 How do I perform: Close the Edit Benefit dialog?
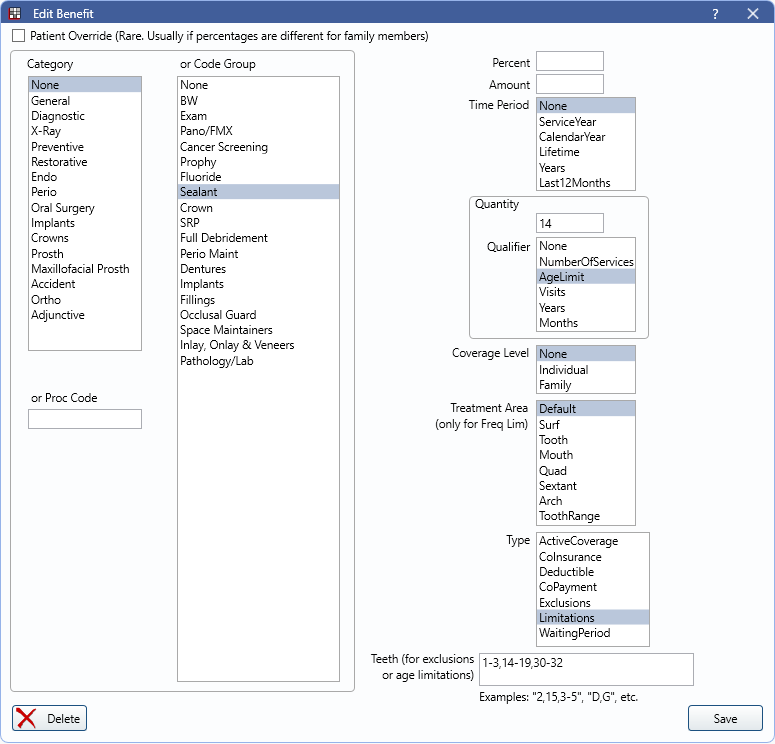pyautogui.click(x=753, y=14)
